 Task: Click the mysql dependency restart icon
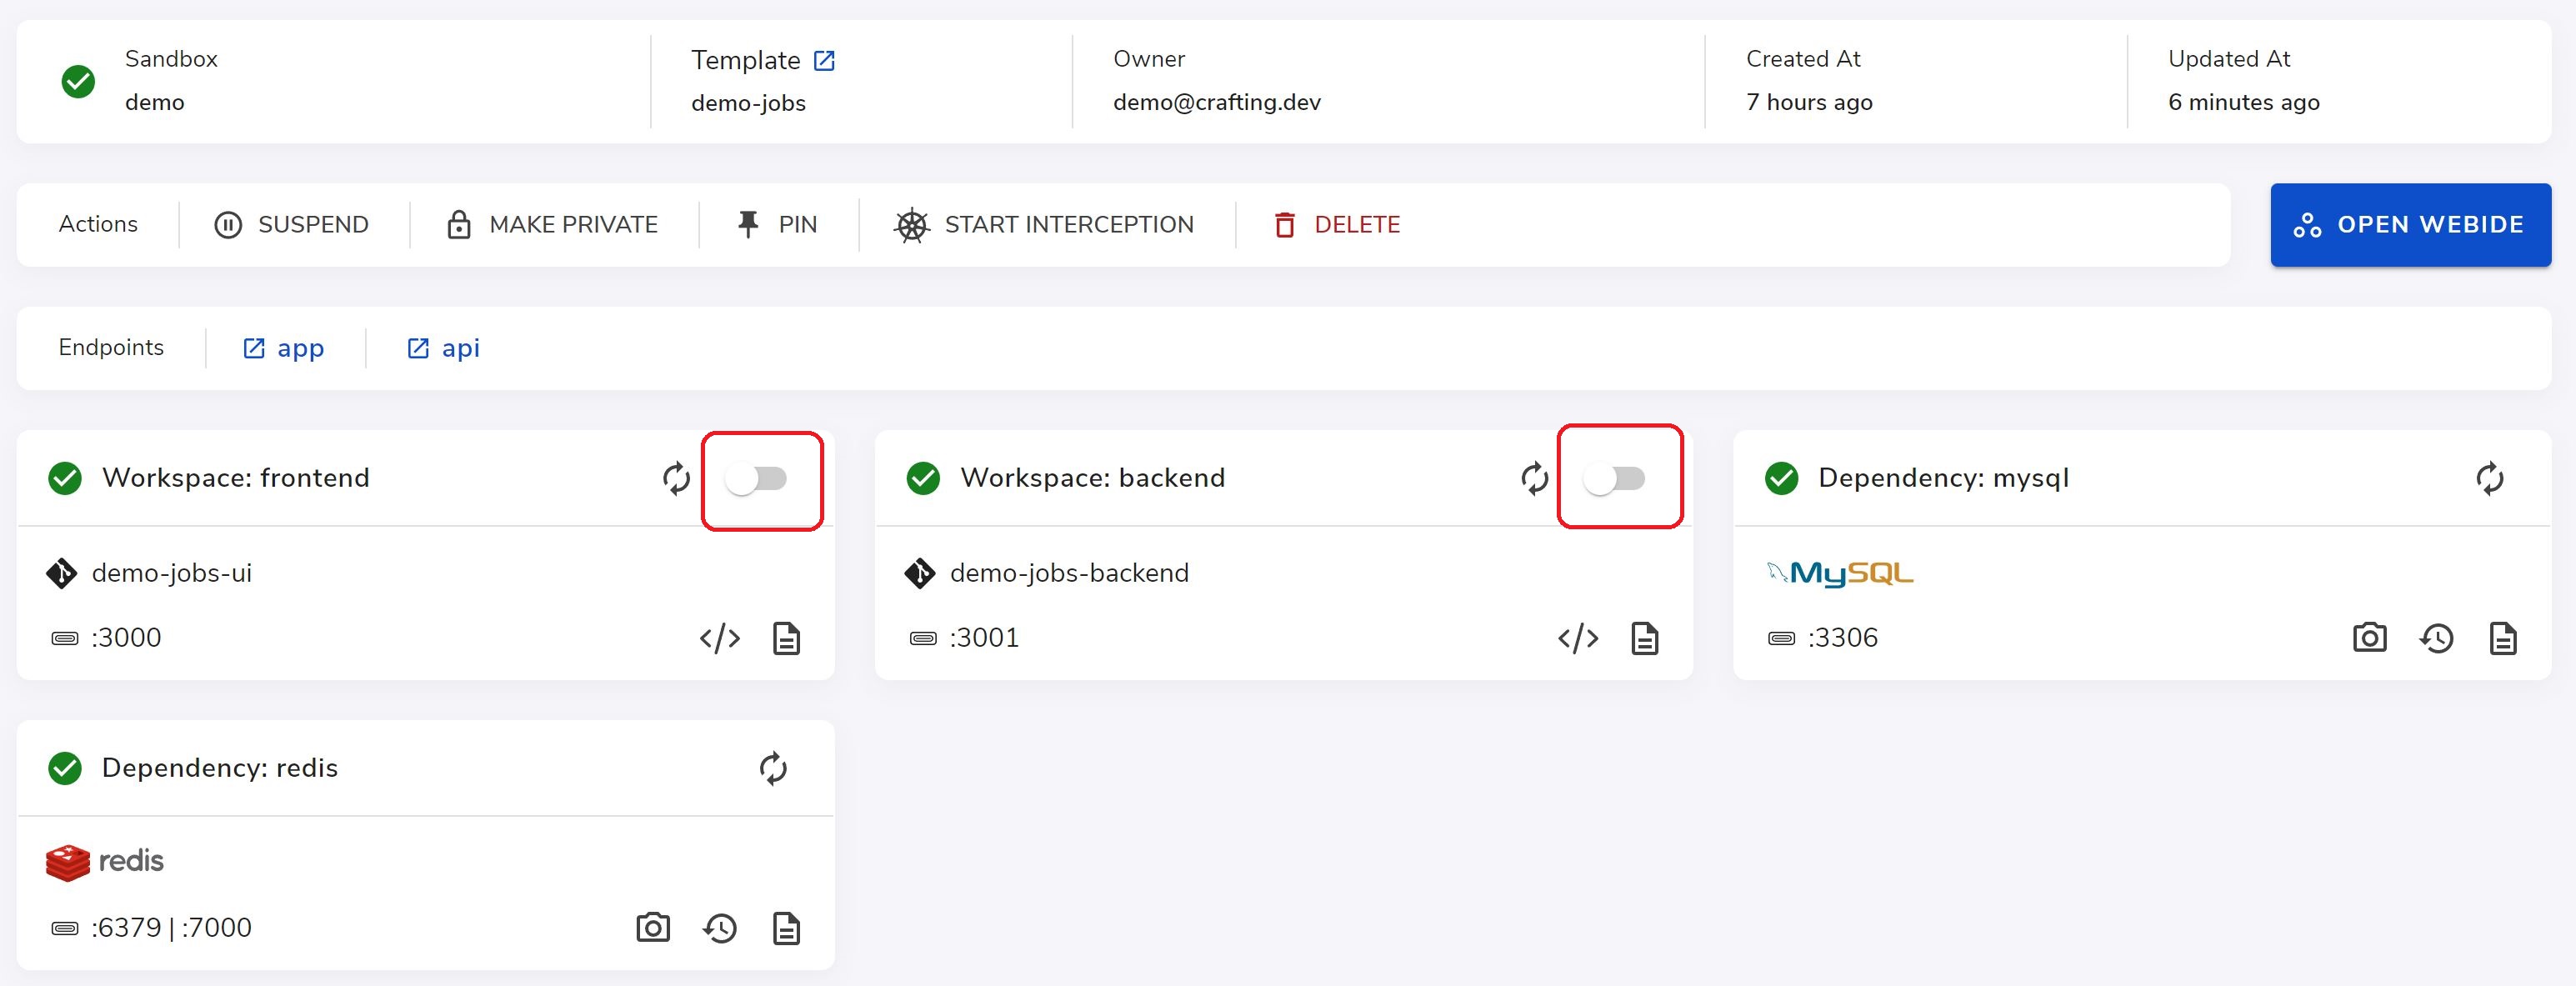tap(2489, 479)
